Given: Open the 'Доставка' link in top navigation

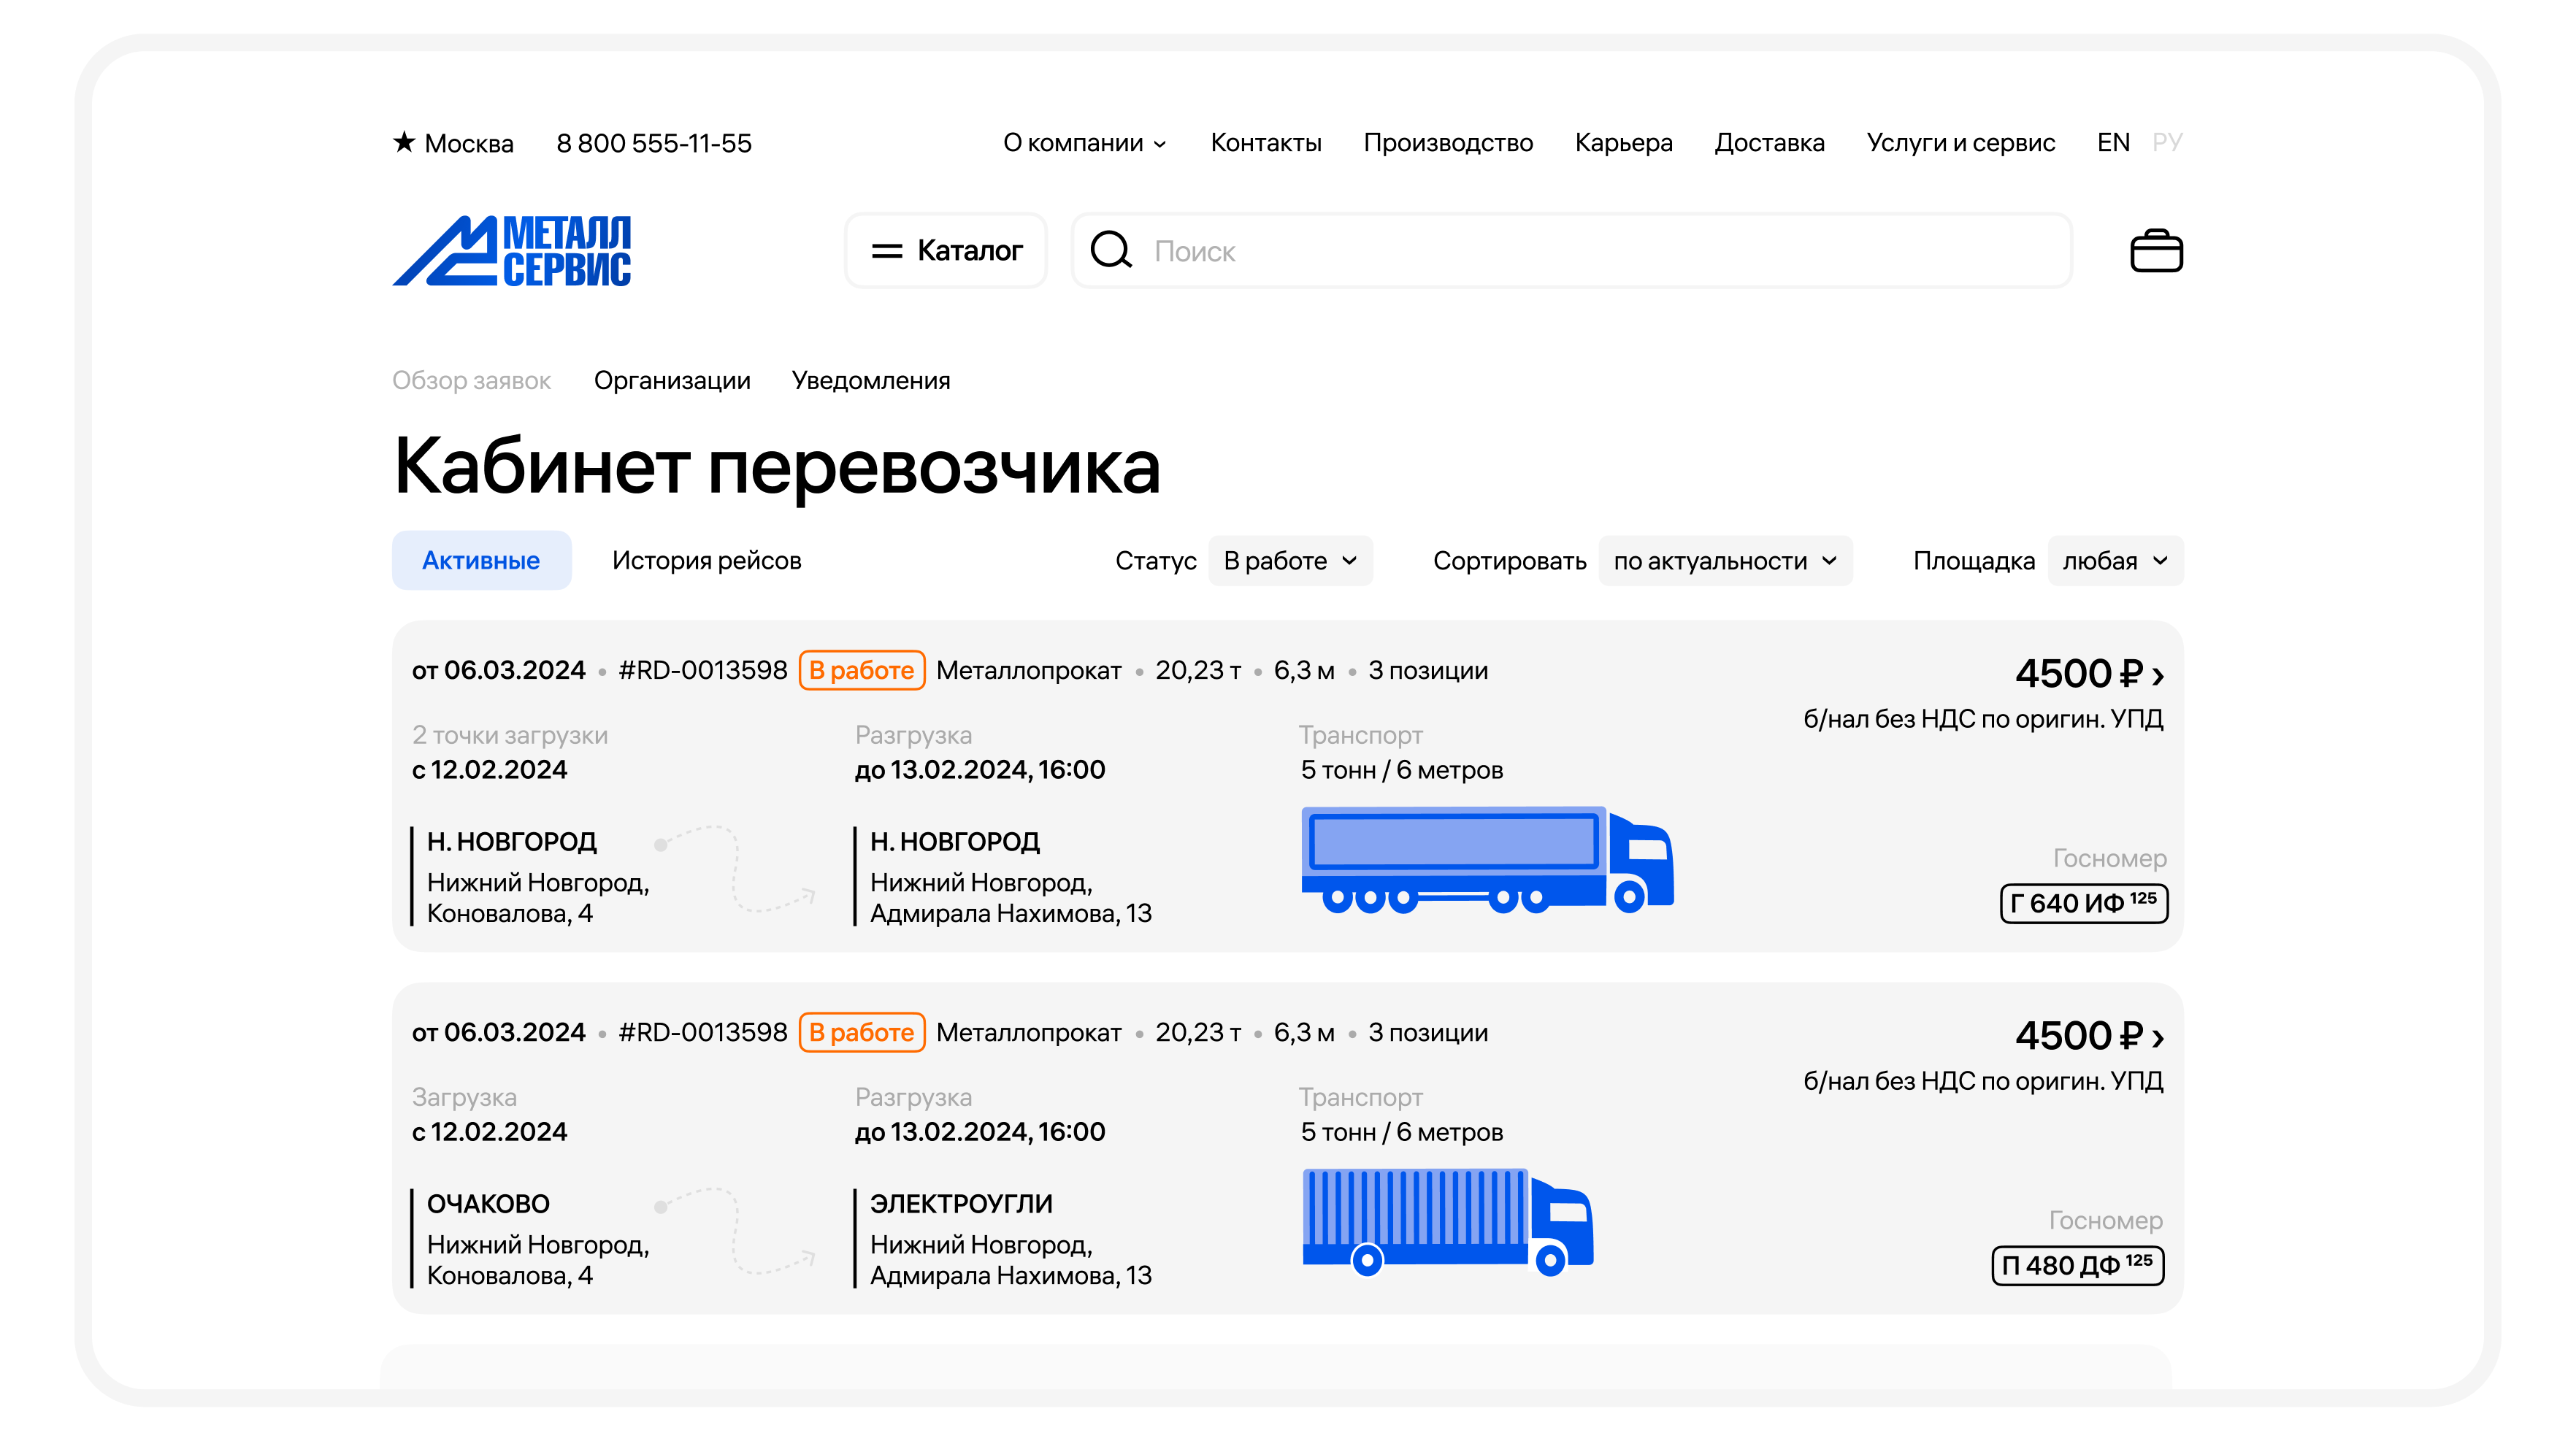Looking at the screenshot, I should pyautogui.click(x=1769, y=143).
